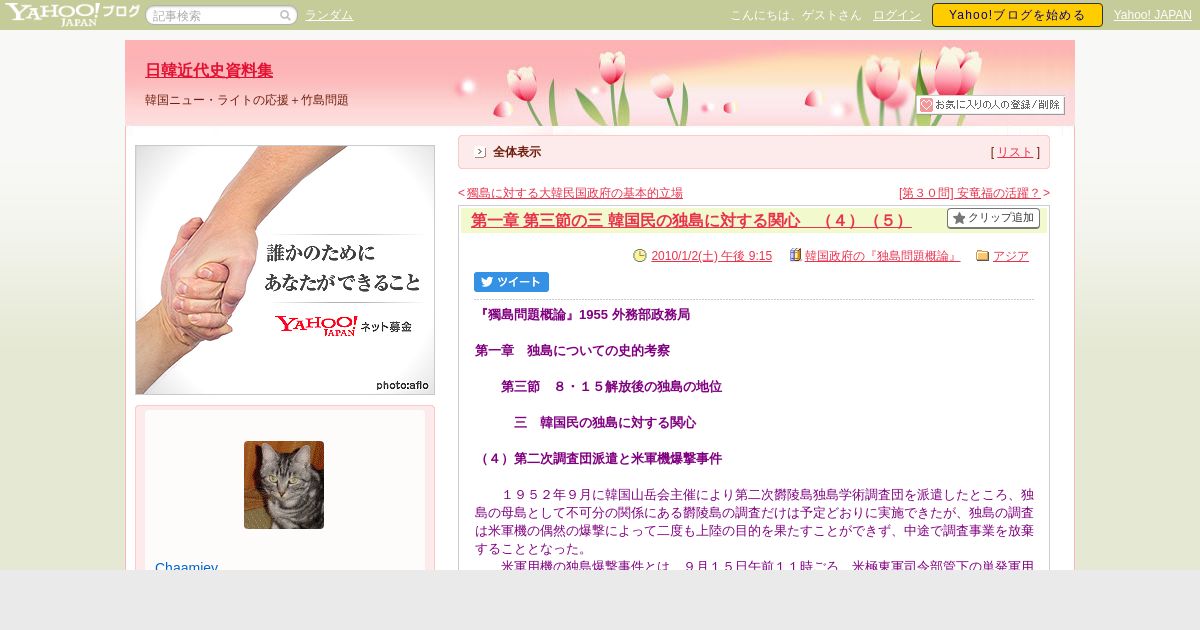Image resolution: width=1200 pixels, height=630 pixels.
Task: Go to next post [第３０問] 安竜福の活躍？
Action: [x=970, y=193]
